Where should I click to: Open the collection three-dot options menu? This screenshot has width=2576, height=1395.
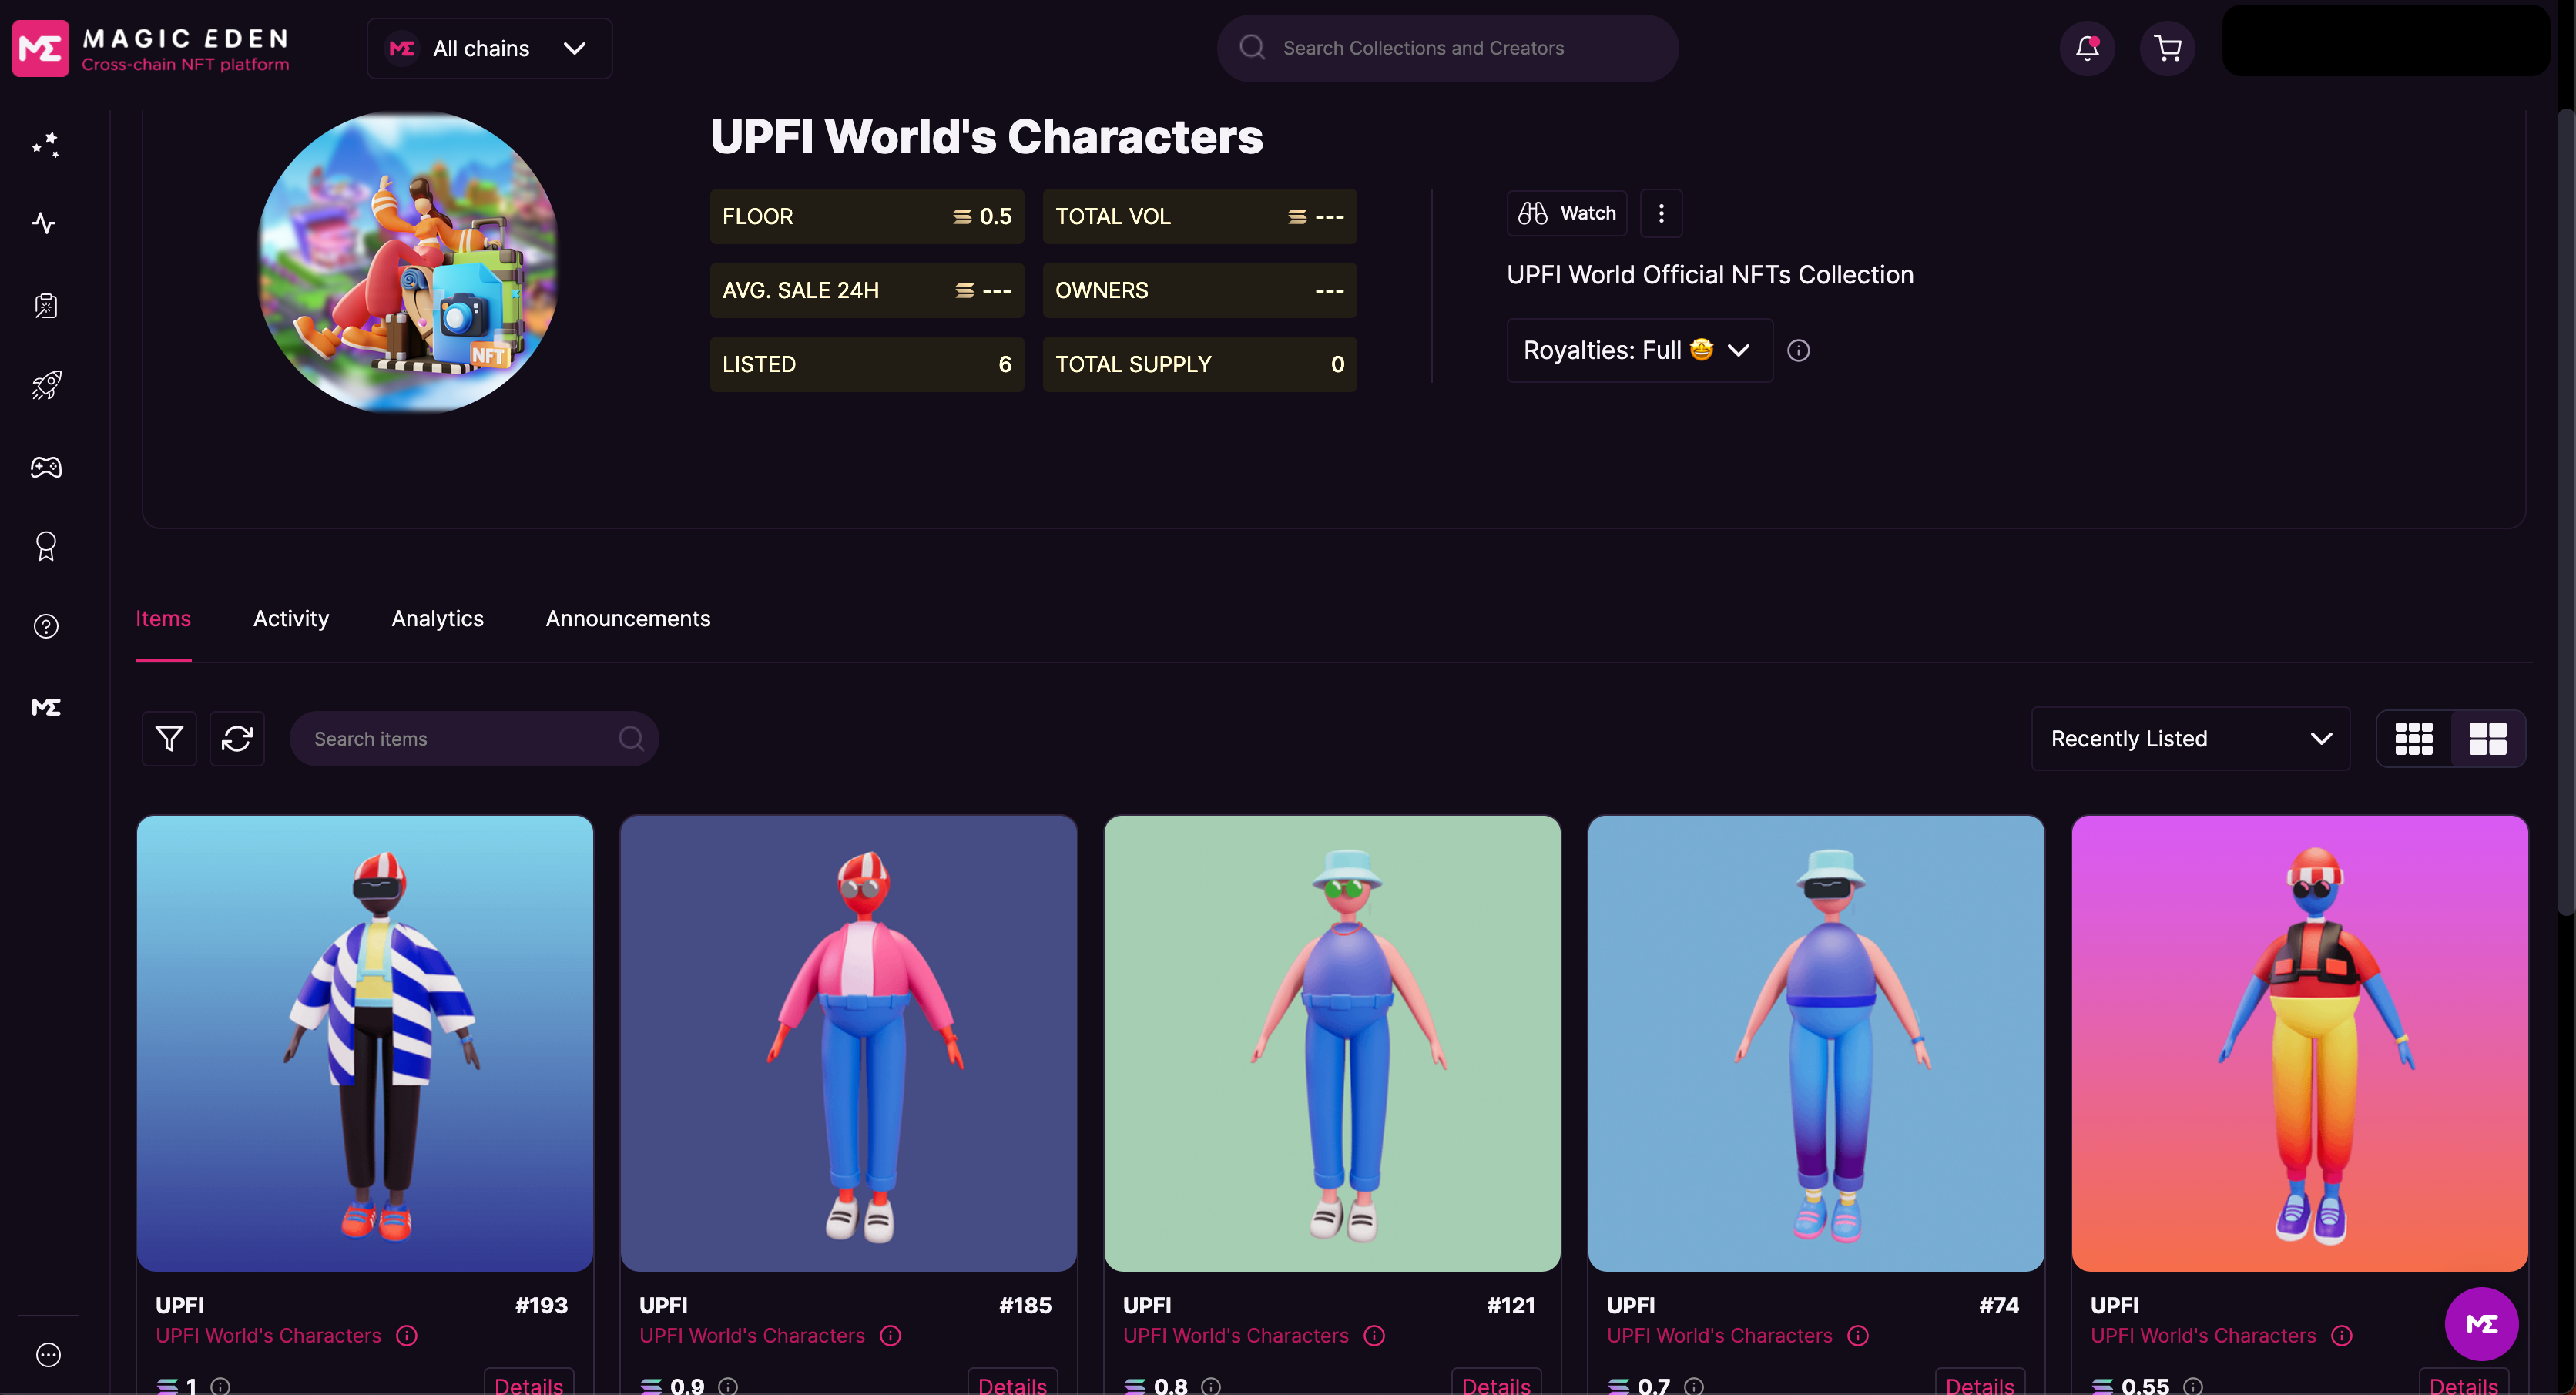click(1661, 213)
